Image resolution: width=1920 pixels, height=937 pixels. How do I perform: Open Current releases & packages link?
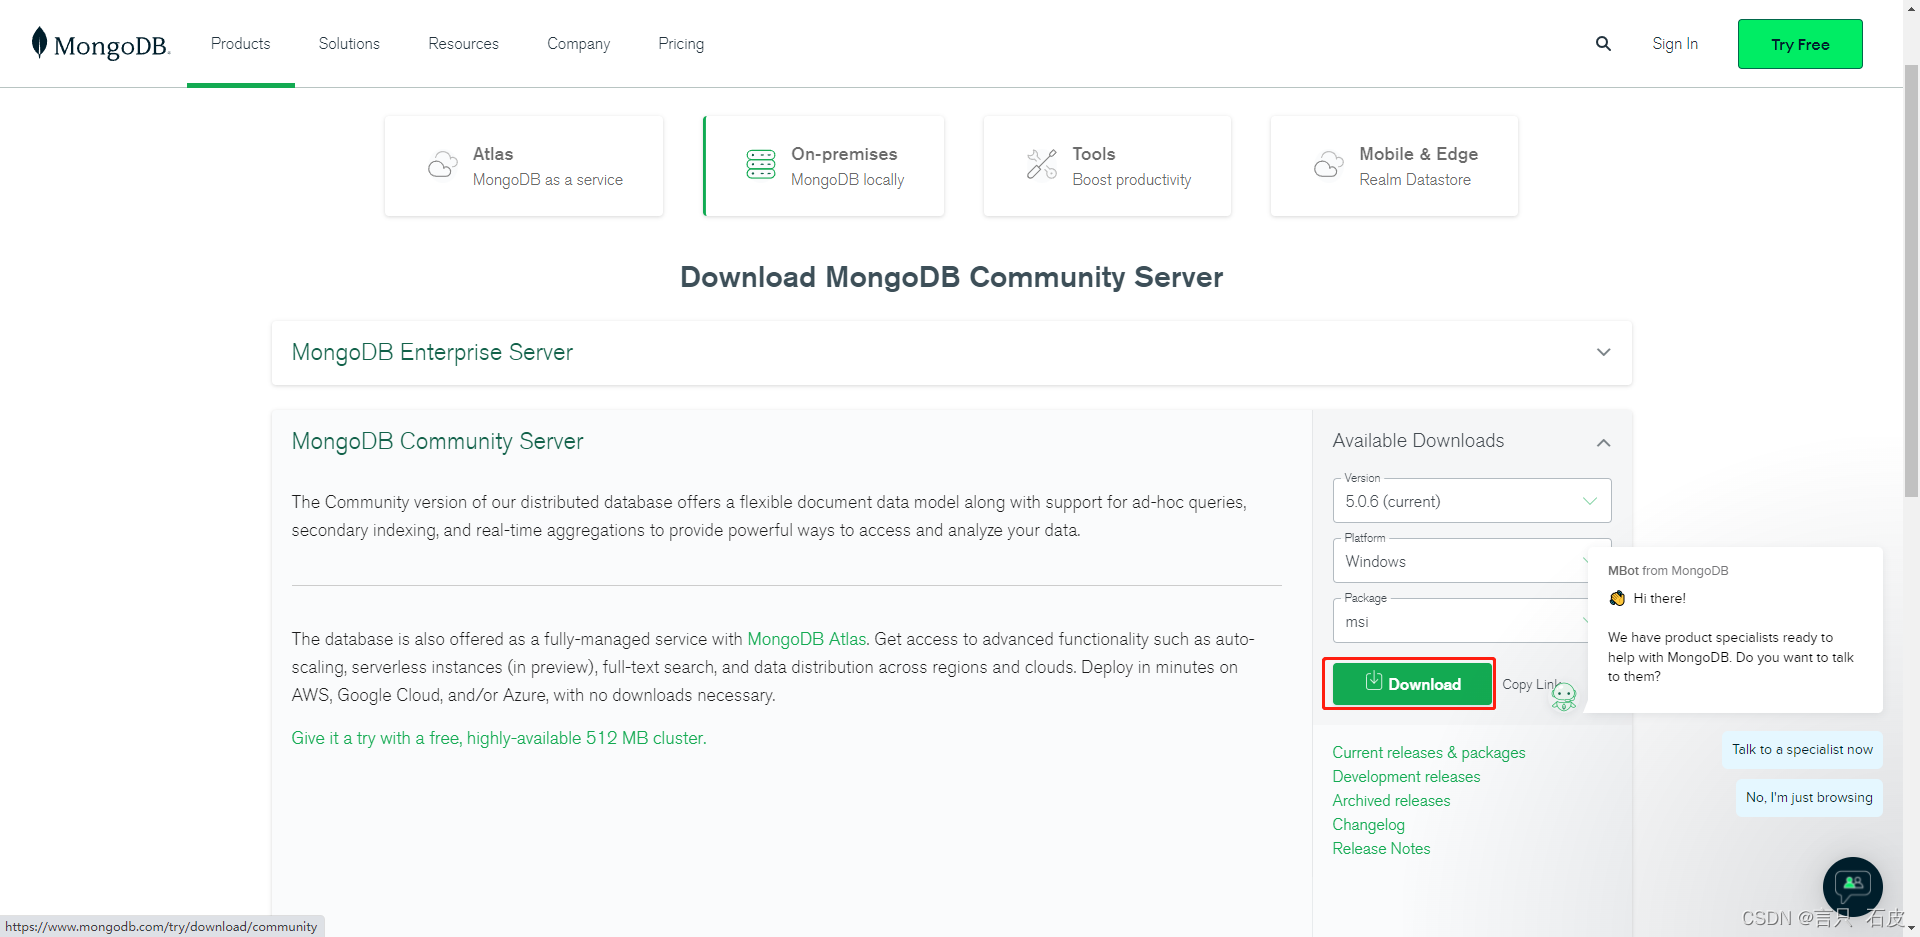click(x=1428, y=753)
